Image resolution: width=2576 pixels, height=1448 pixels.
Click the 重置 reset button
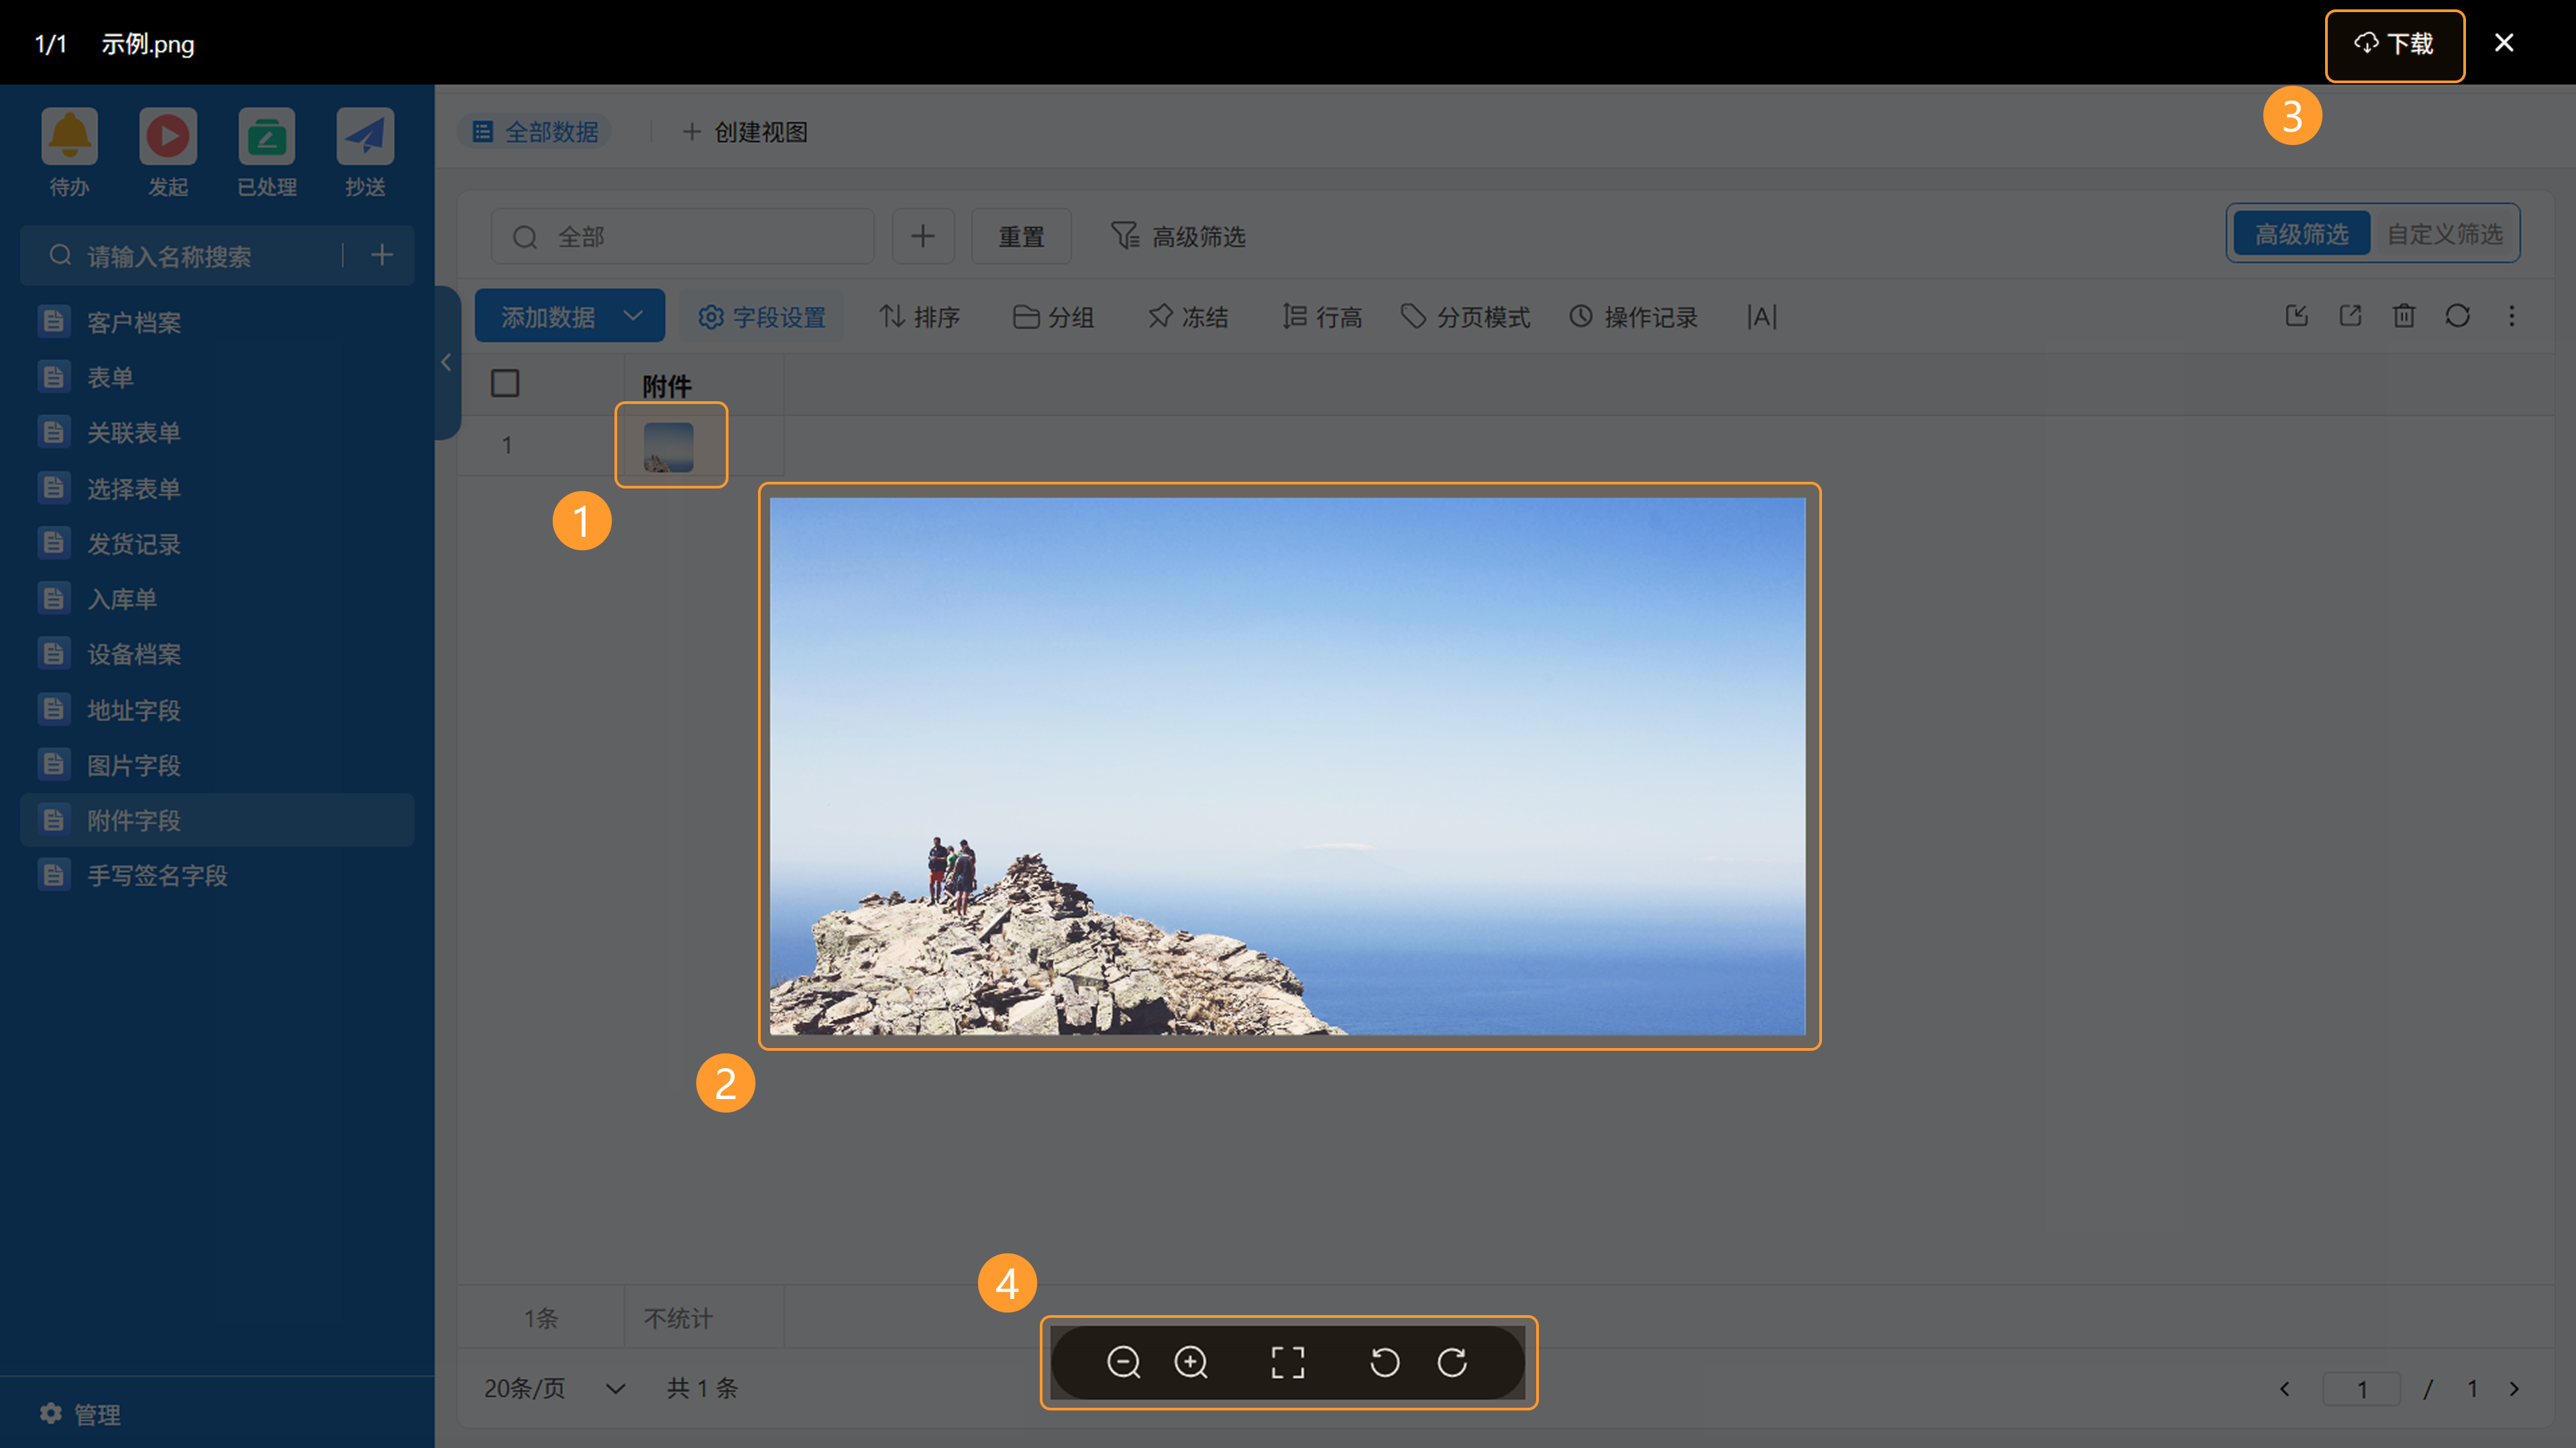coord(1021,237)
